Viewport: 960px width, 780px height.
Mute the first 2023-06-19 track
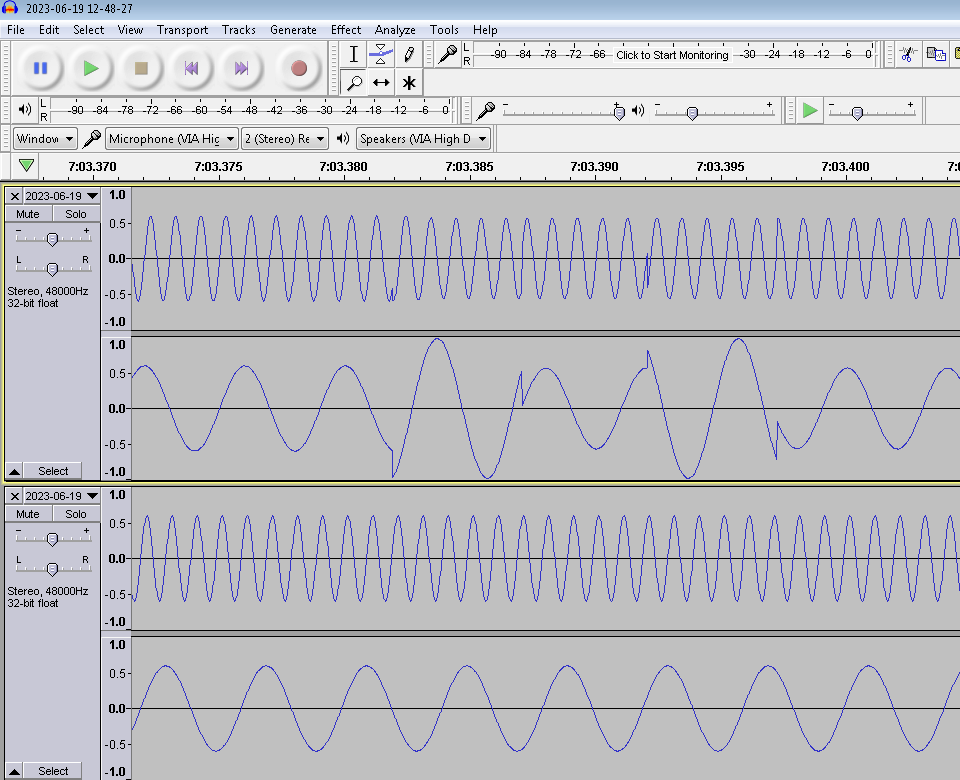(26, 213)
